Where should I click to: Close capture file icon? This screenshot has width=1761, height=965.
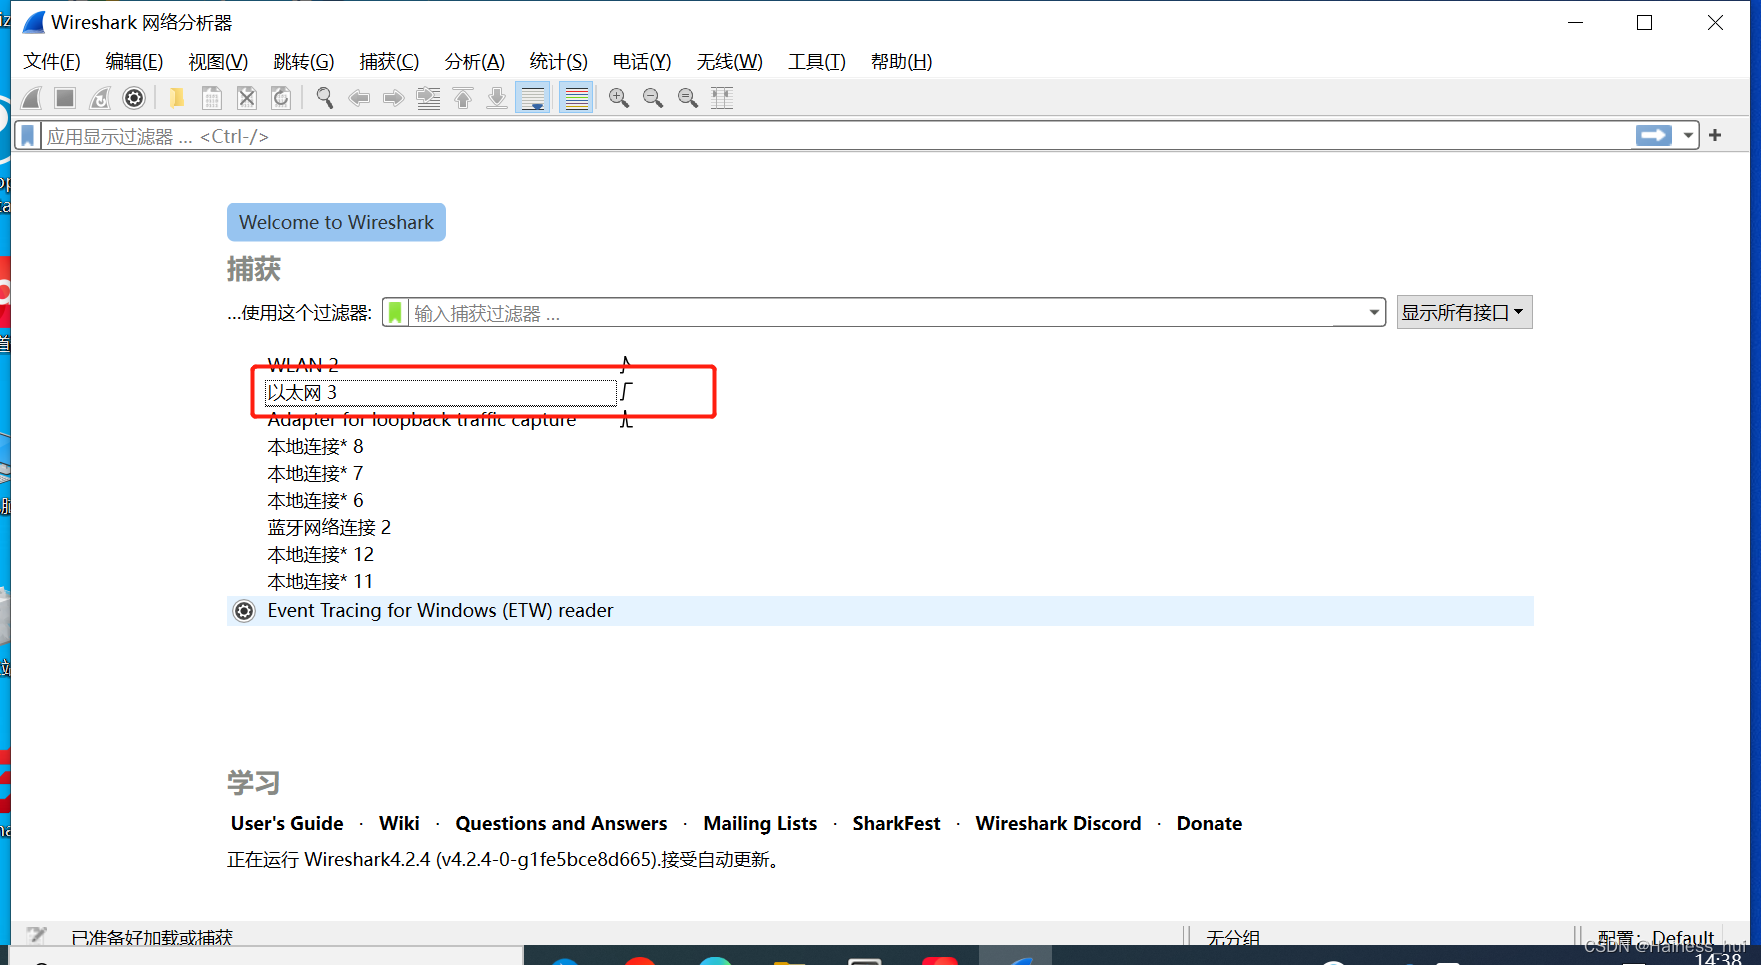pyautogui.click(x=247, y=98)
